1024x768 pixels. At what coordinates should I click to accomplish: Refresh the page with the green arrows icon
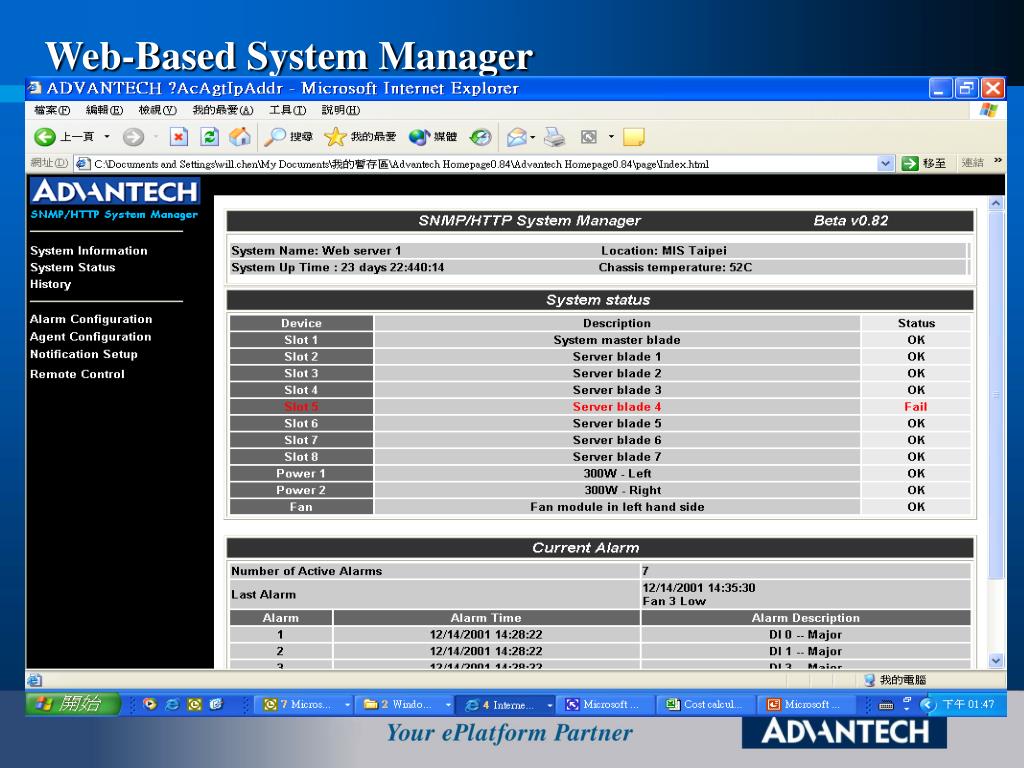[x=209, y=136]
